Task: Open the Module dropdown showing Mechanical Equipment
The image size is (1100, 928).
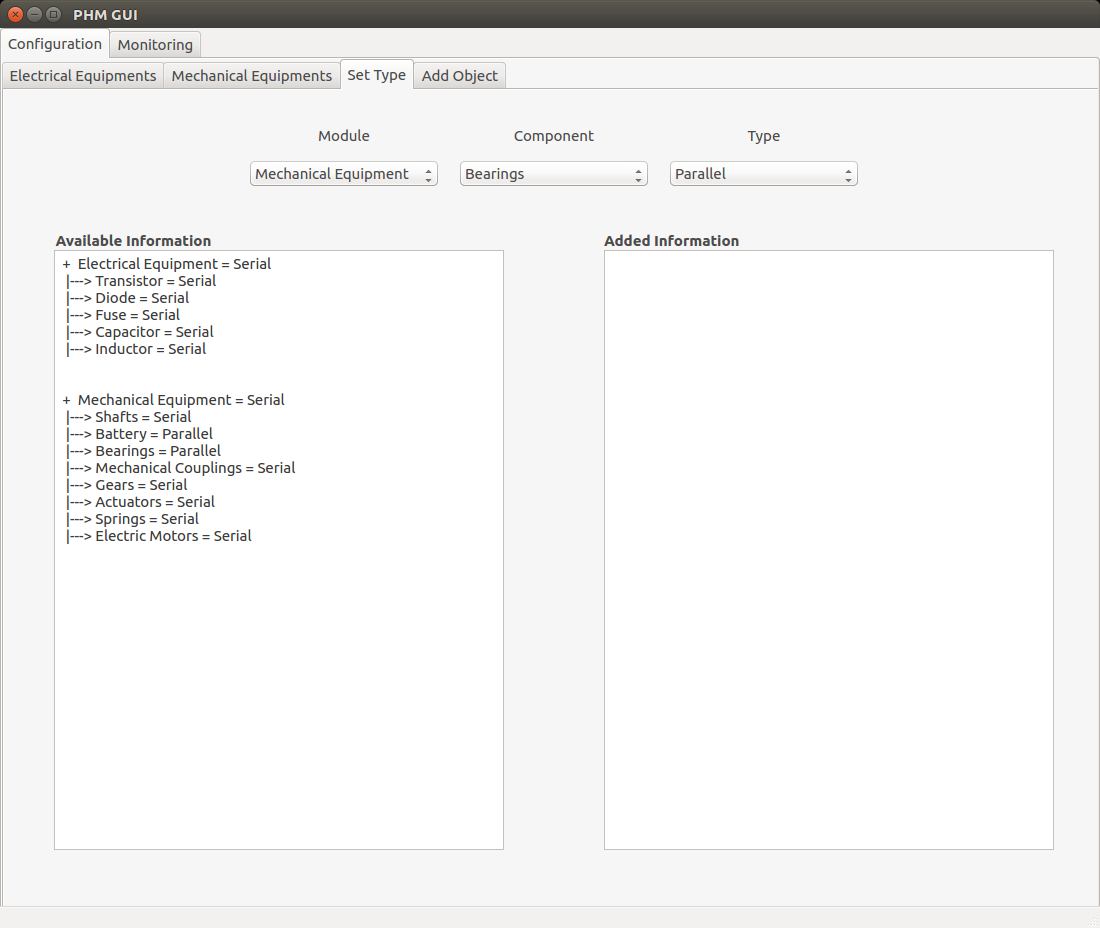Action: [x=344, y=174]
